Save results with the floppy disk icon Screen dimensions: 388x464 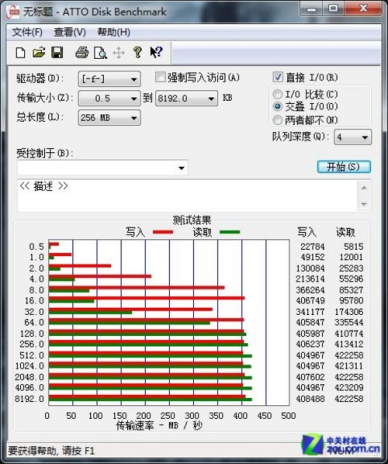[x=57, y=53]
